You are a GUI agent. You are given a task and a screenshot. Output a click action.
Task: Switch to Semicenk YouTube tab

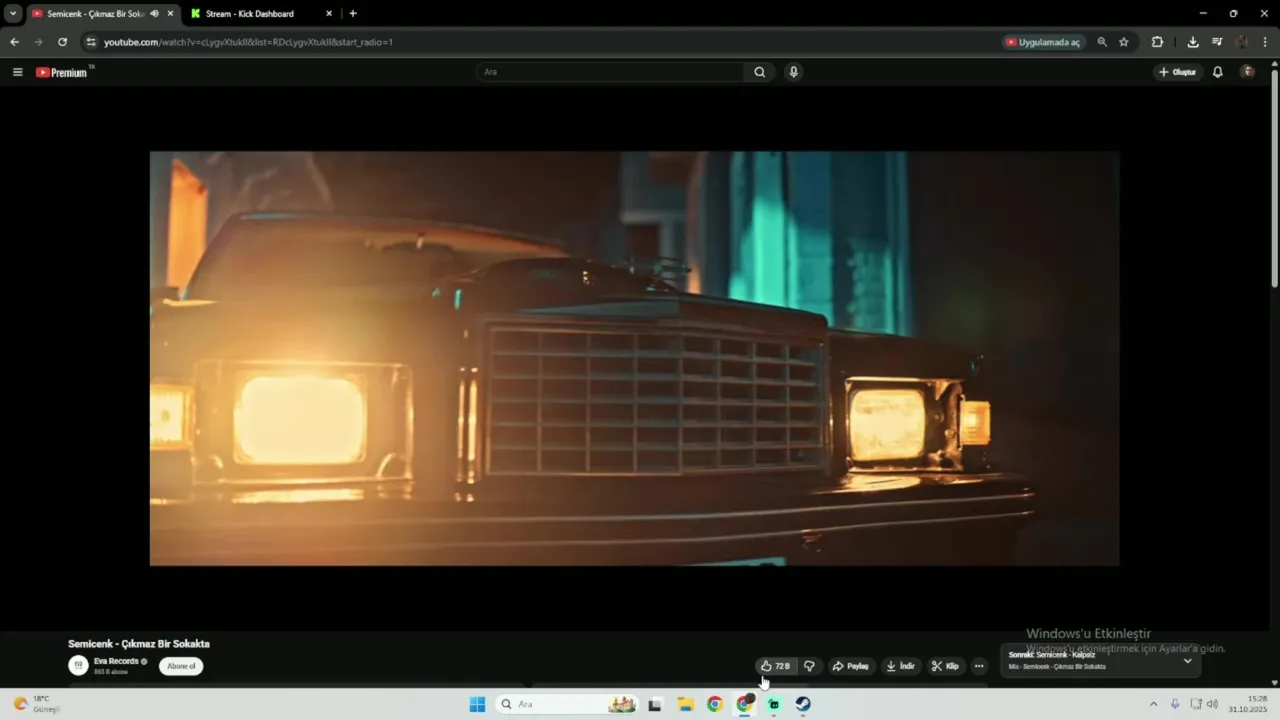click(x=96, y=14)
